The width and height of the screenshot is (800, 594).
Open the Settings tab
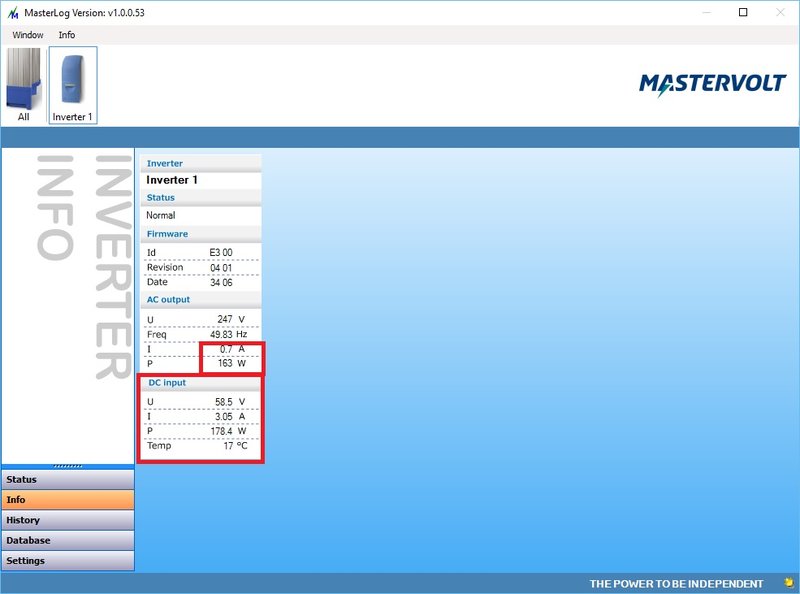[68, 560]
